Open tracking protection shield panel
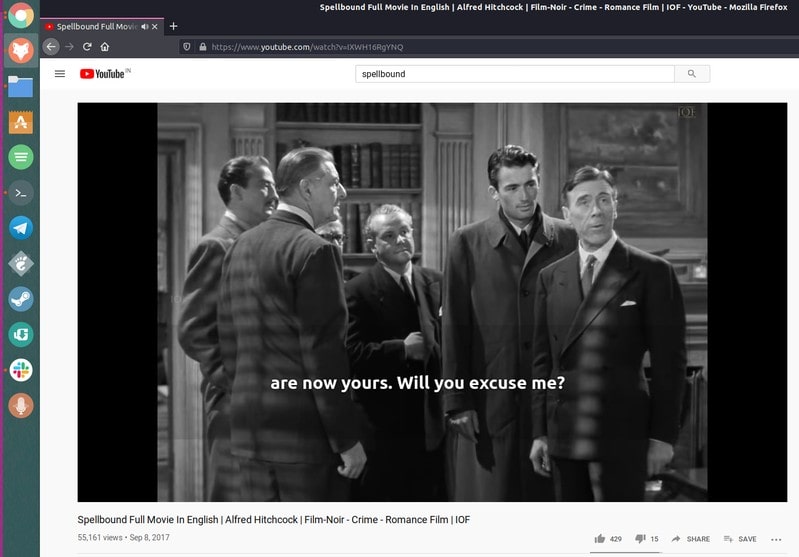The width and height of the screenshot is (799, 557). 187,47
